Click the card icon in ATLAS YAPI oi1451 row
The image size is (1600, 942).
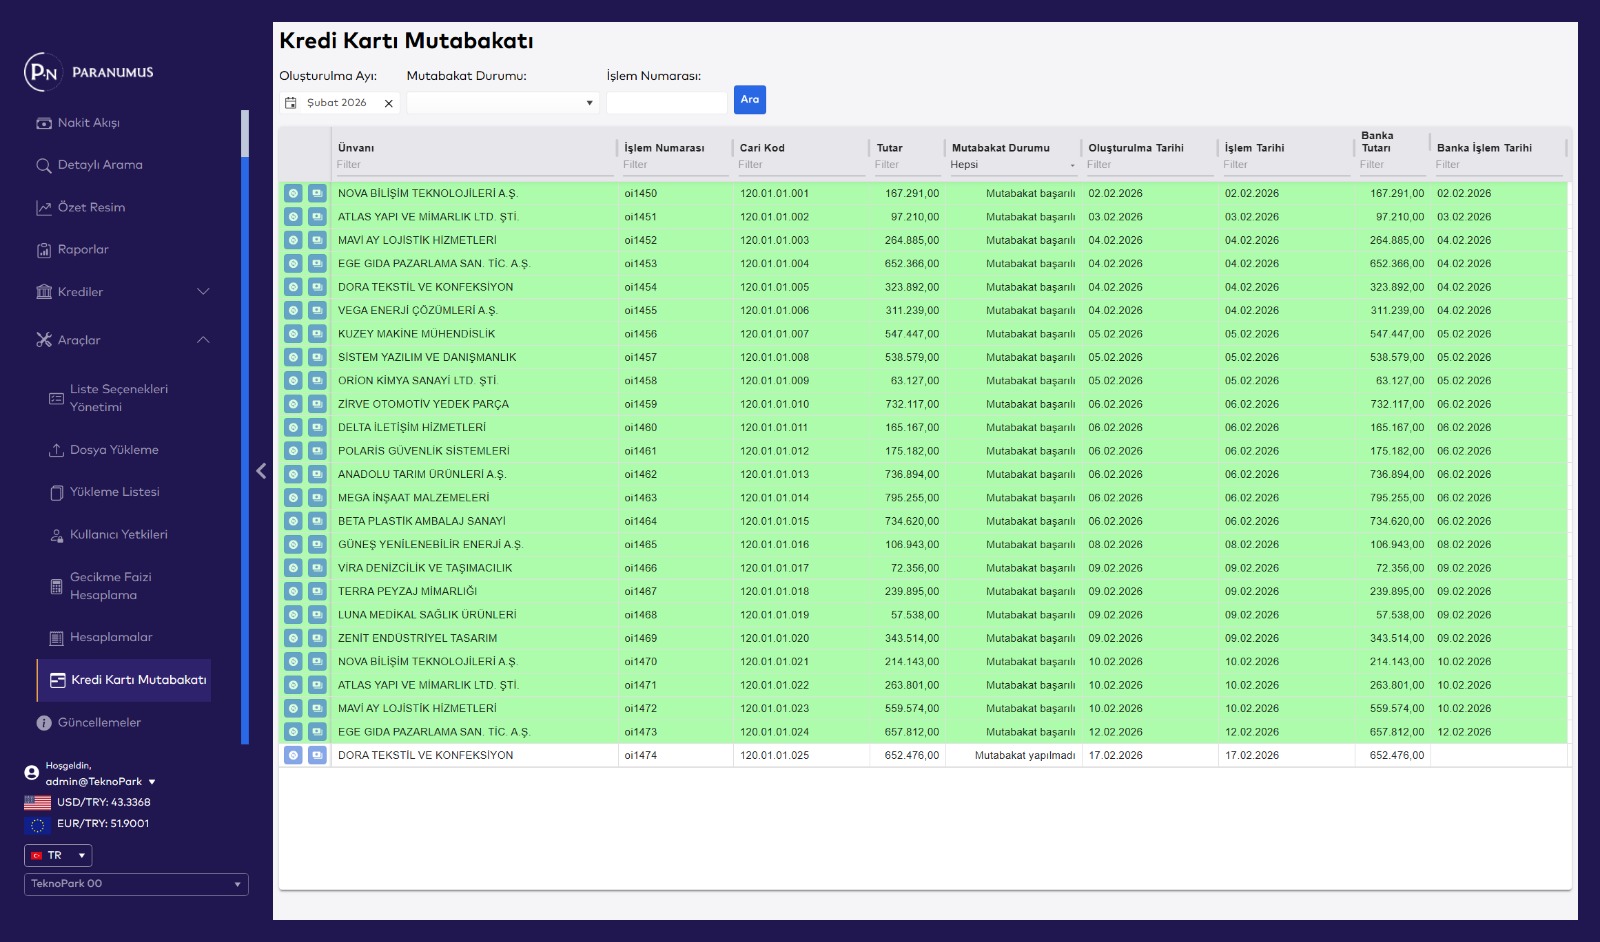(317, 217)
